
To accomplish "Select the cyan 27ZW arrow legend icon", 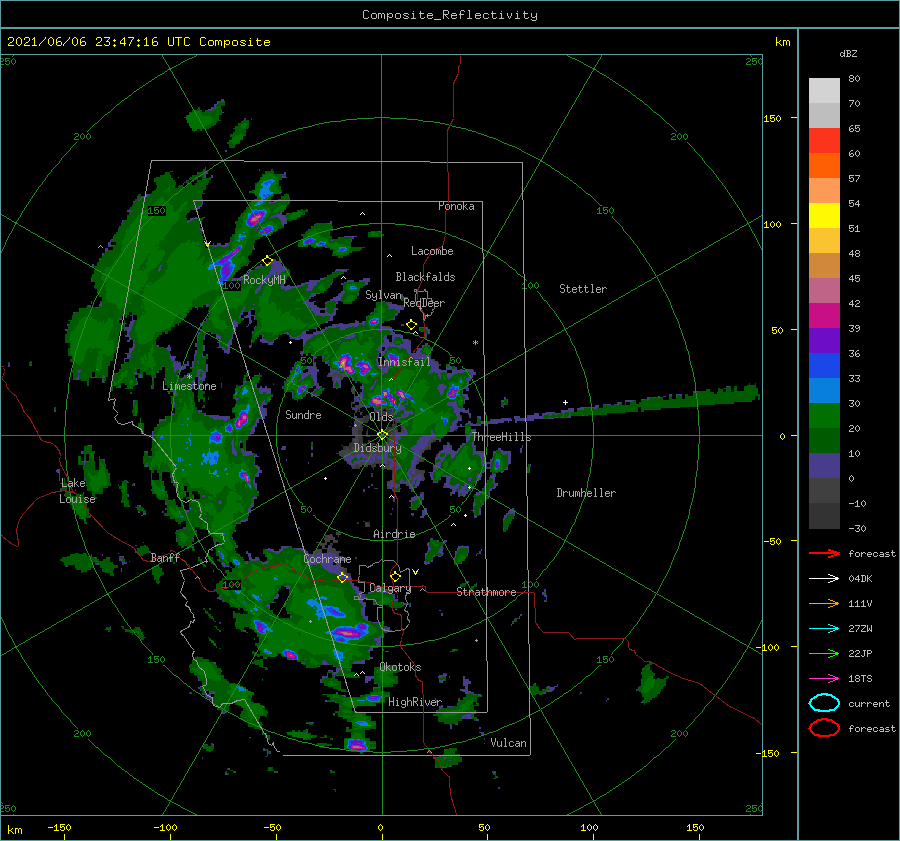I will [824, 629].
